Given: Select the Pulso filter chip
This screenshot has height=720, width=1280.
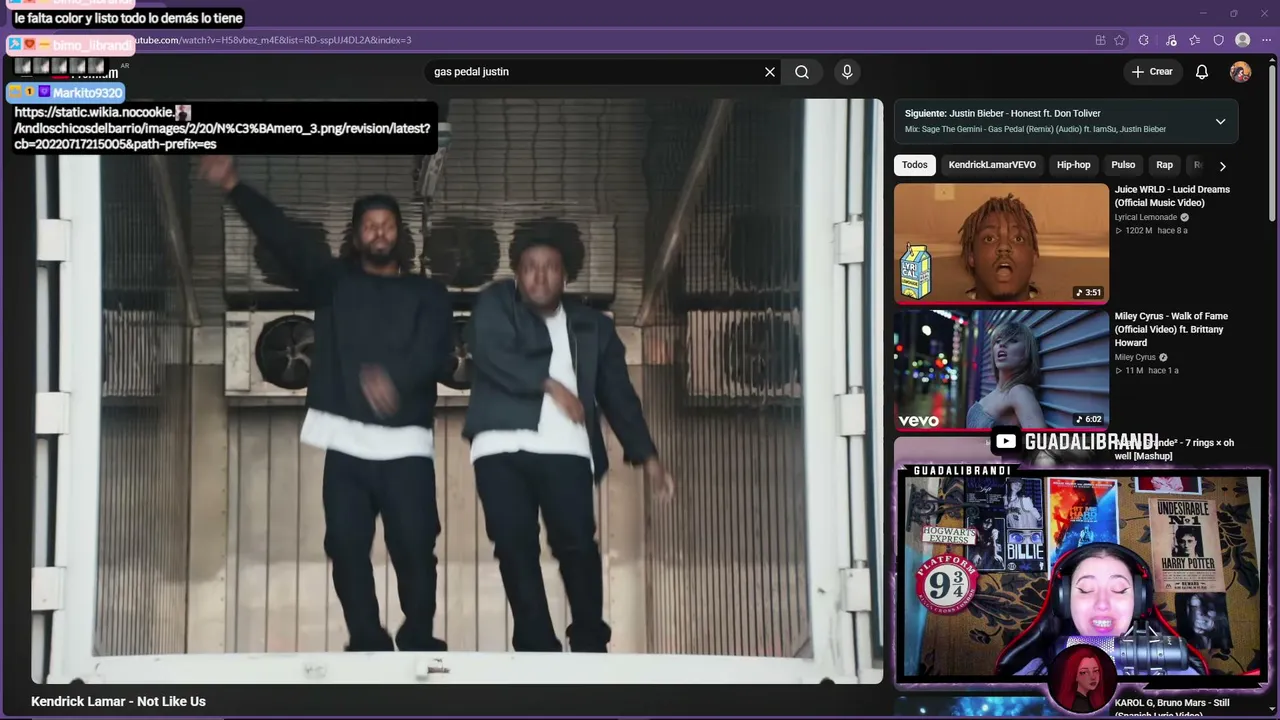Looking at the screenshot, I should click(x=1123, y=165).
